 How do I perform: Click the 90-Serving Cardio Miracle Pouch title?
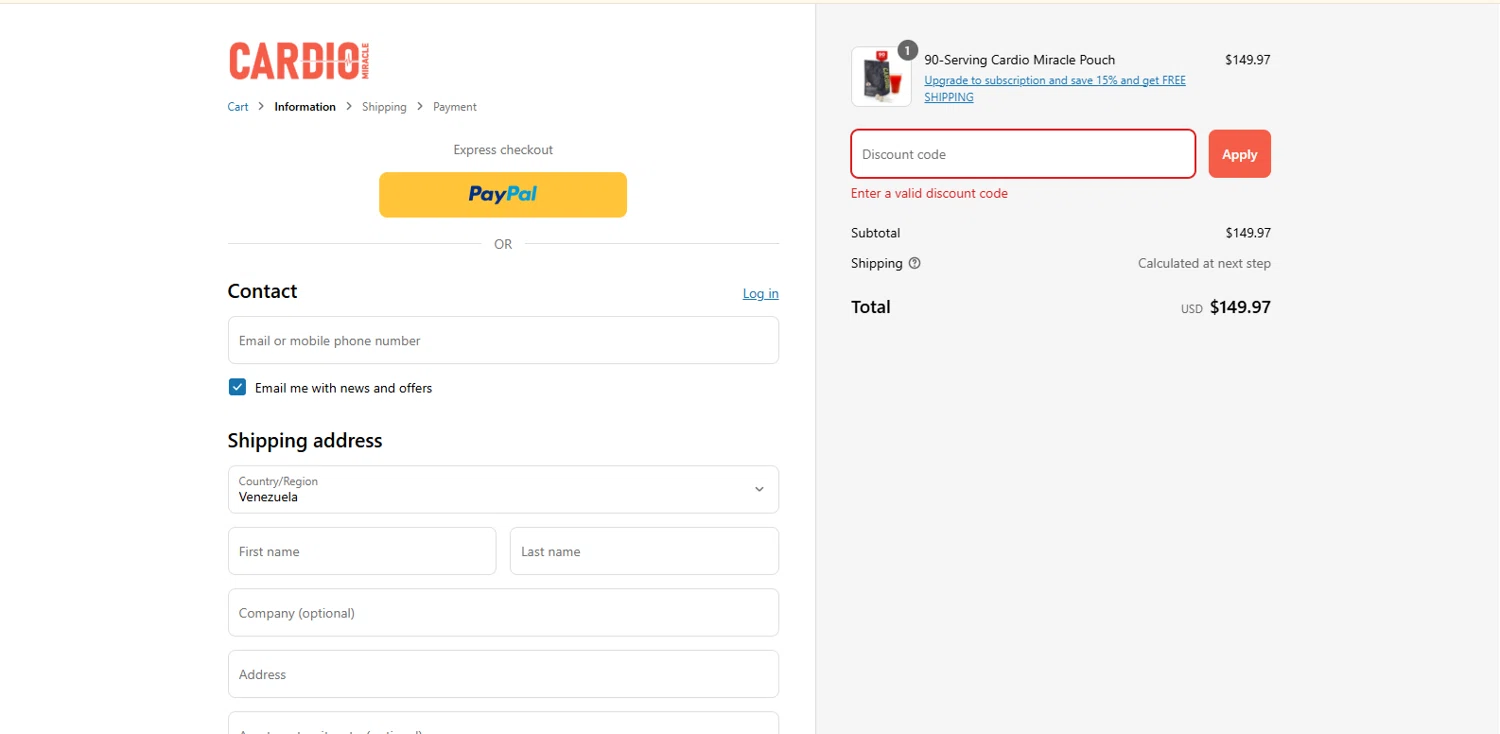click(x=1019, y=60)
